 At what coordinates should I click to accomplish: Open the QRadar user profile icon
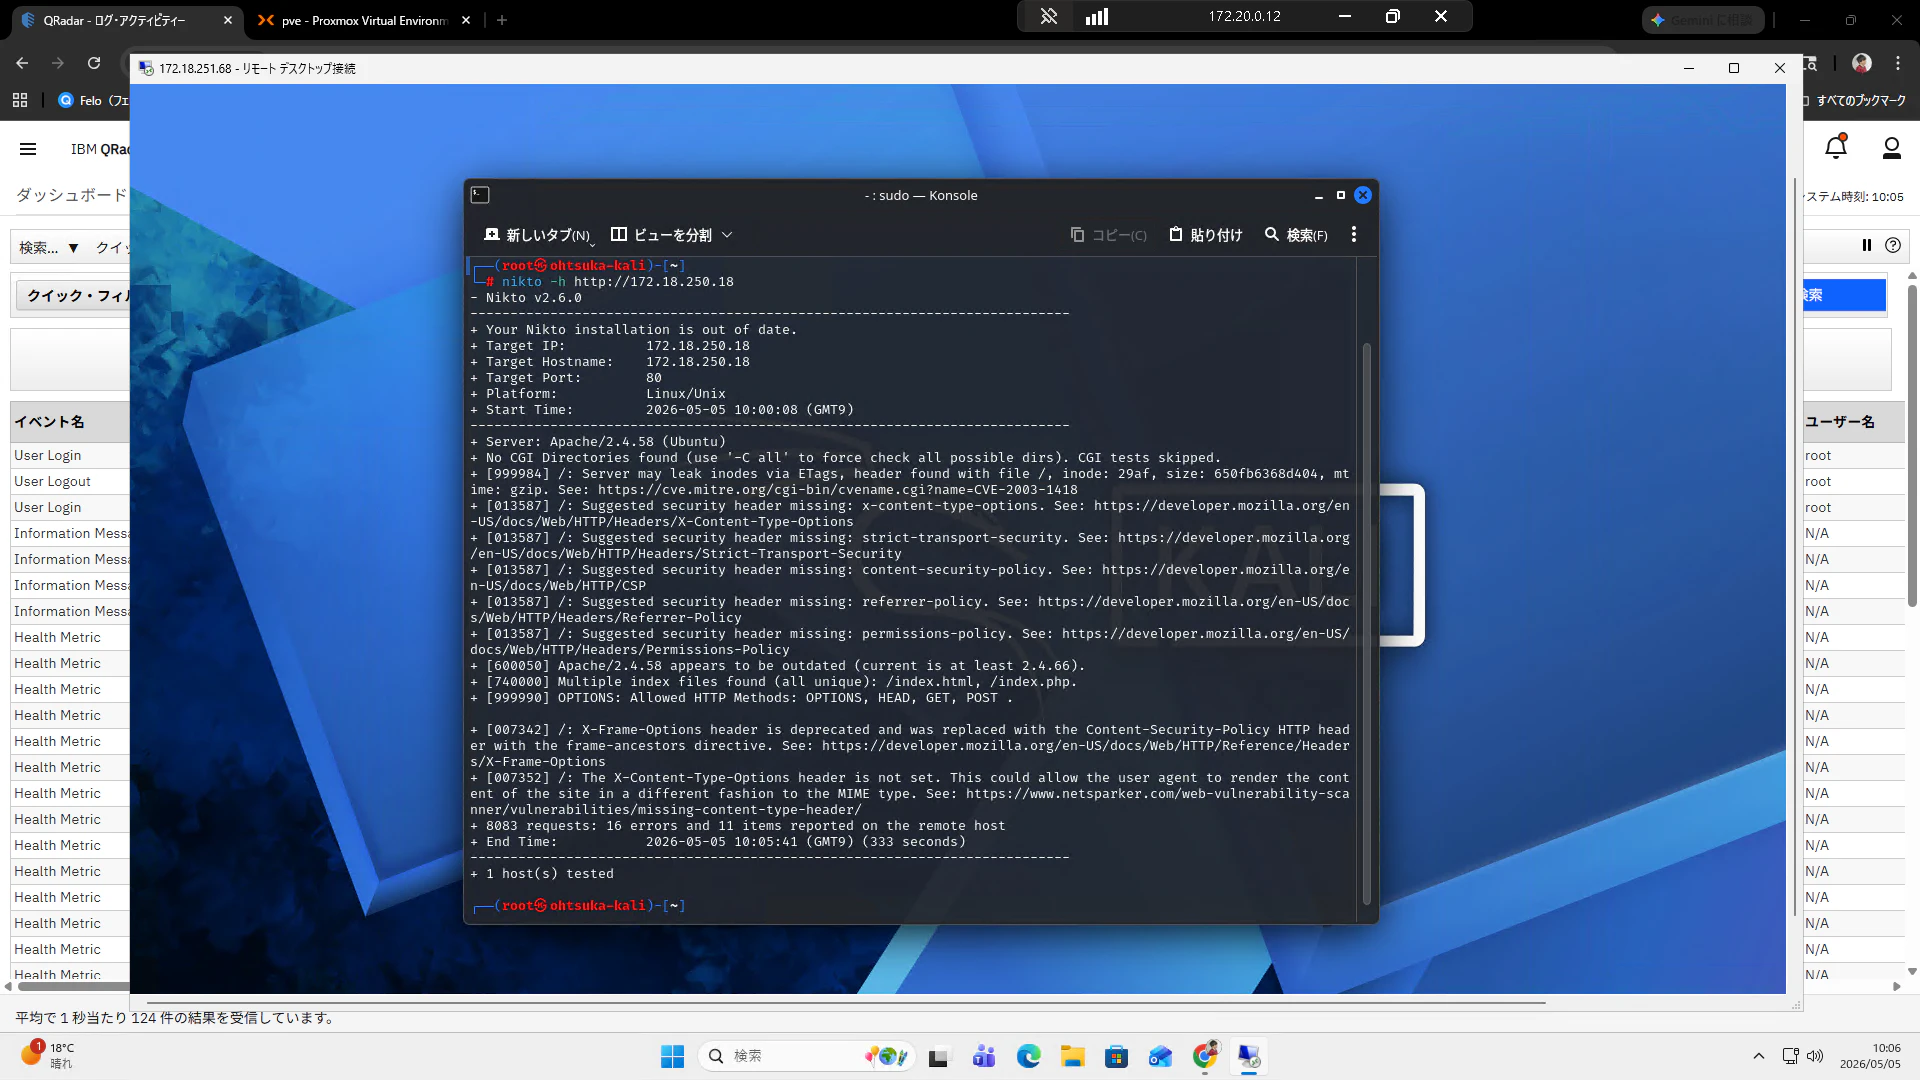point(1891,148)
